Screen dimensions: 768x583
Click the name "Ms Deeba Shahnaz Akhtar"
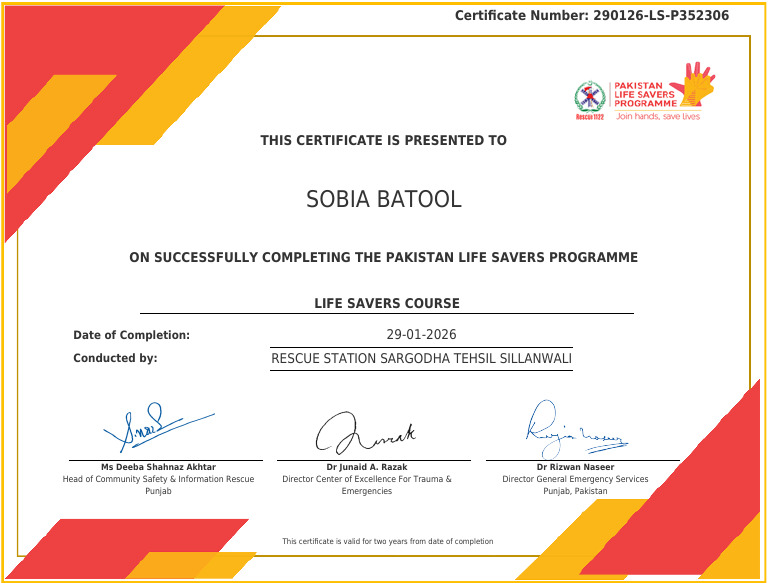click(x=158, y=467)
